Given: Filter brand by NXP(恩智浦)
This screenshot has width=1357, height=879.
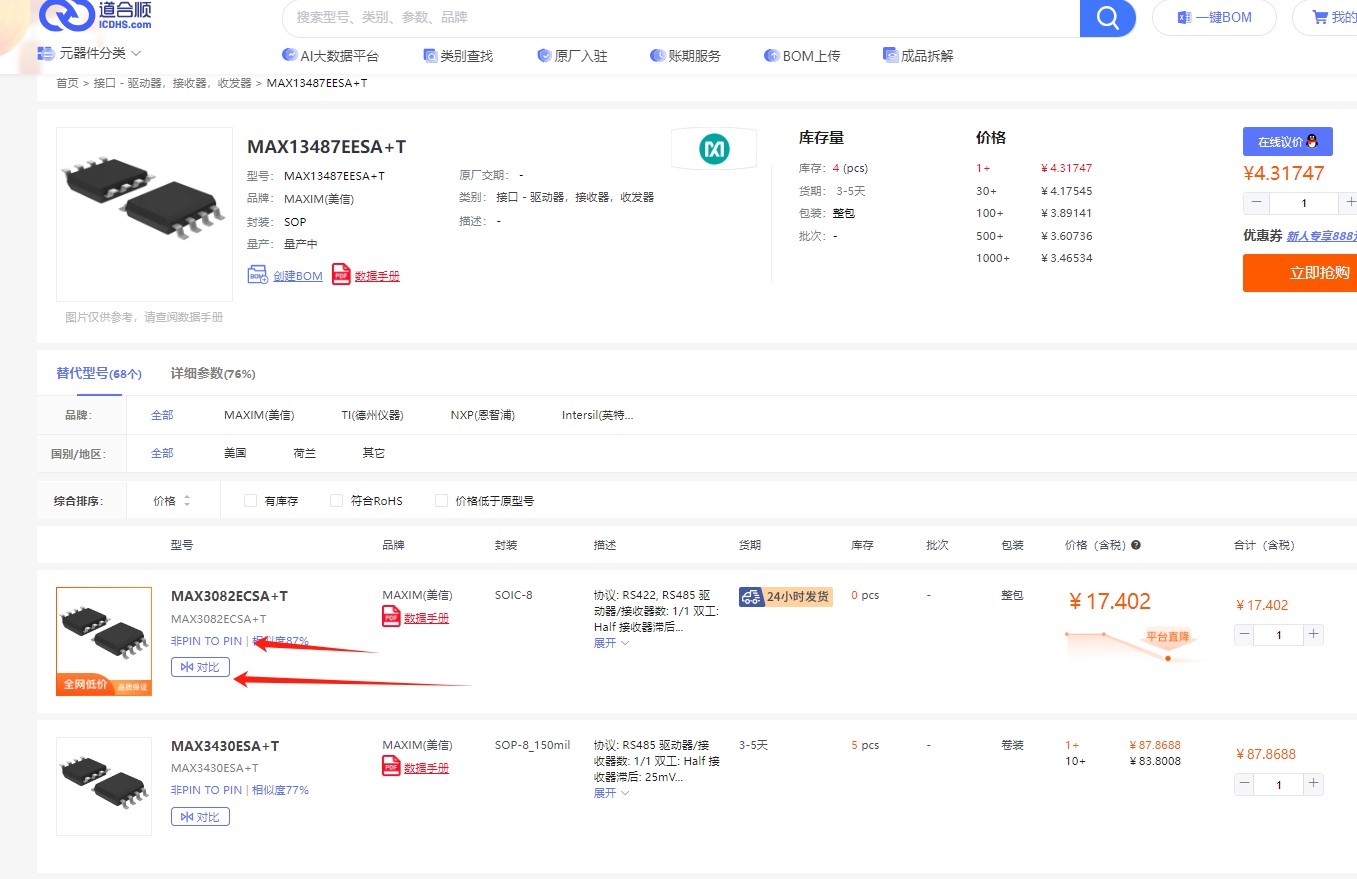Looking at the screenshot, I should pos(483,415).
